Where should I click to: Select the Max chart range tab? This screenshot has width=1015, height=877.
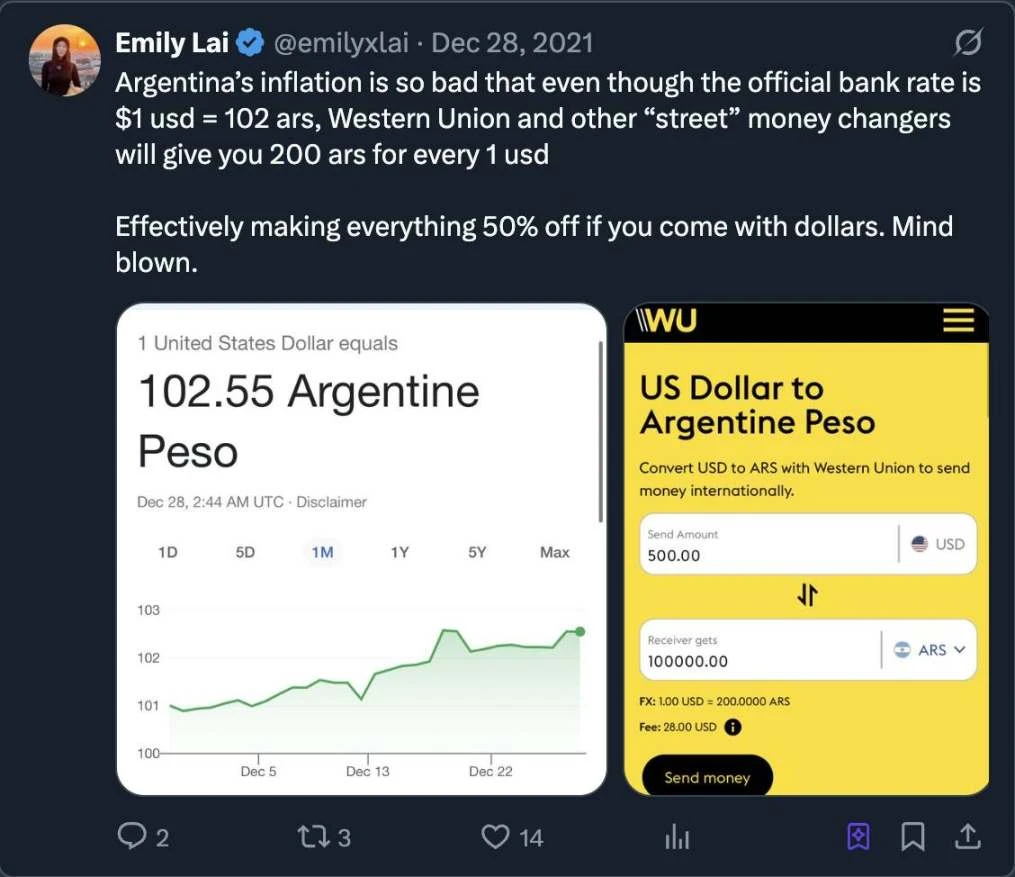[554, 552]
